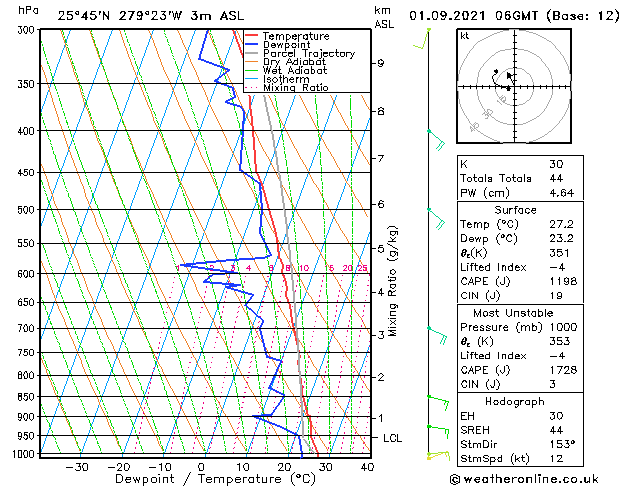Click the blue Dewpoint legend line
The image size is (629, 486).
pos(251,44)
